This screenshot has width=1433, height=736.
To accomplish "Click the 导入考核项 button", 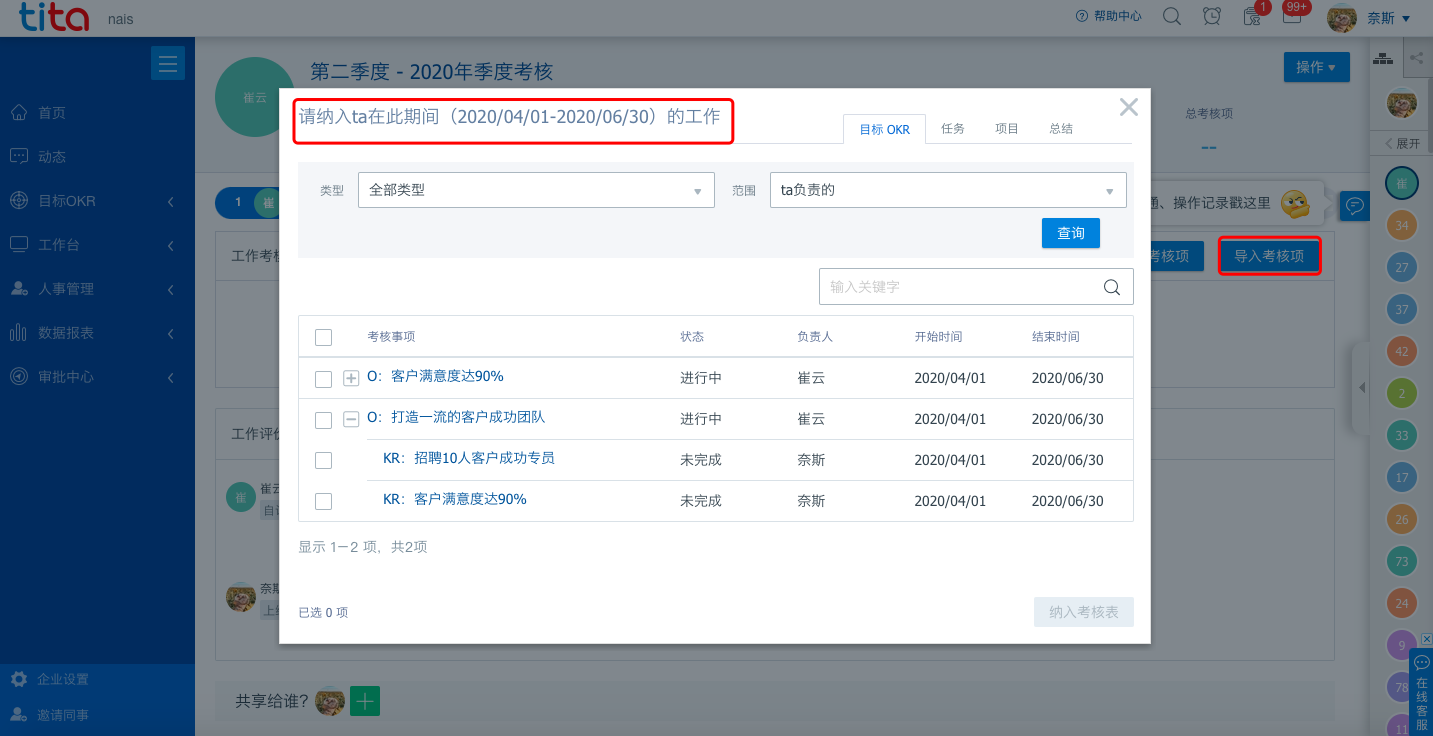I will (x=1269, y=256).
